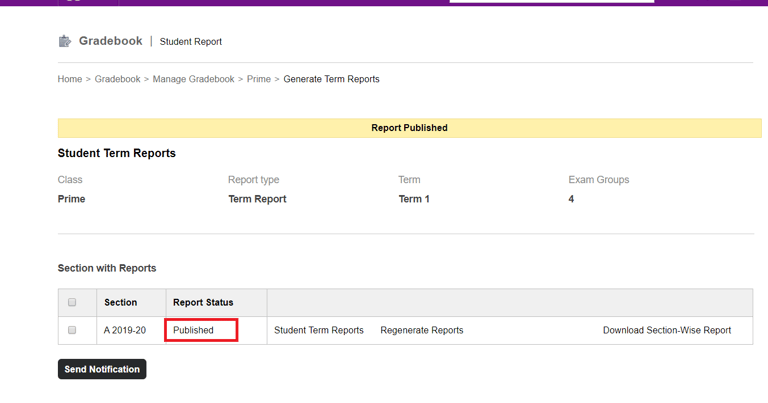Screen dimensions: 768x403
Task: Click the Student Report subtitle
Action: (x=191, y=42)
